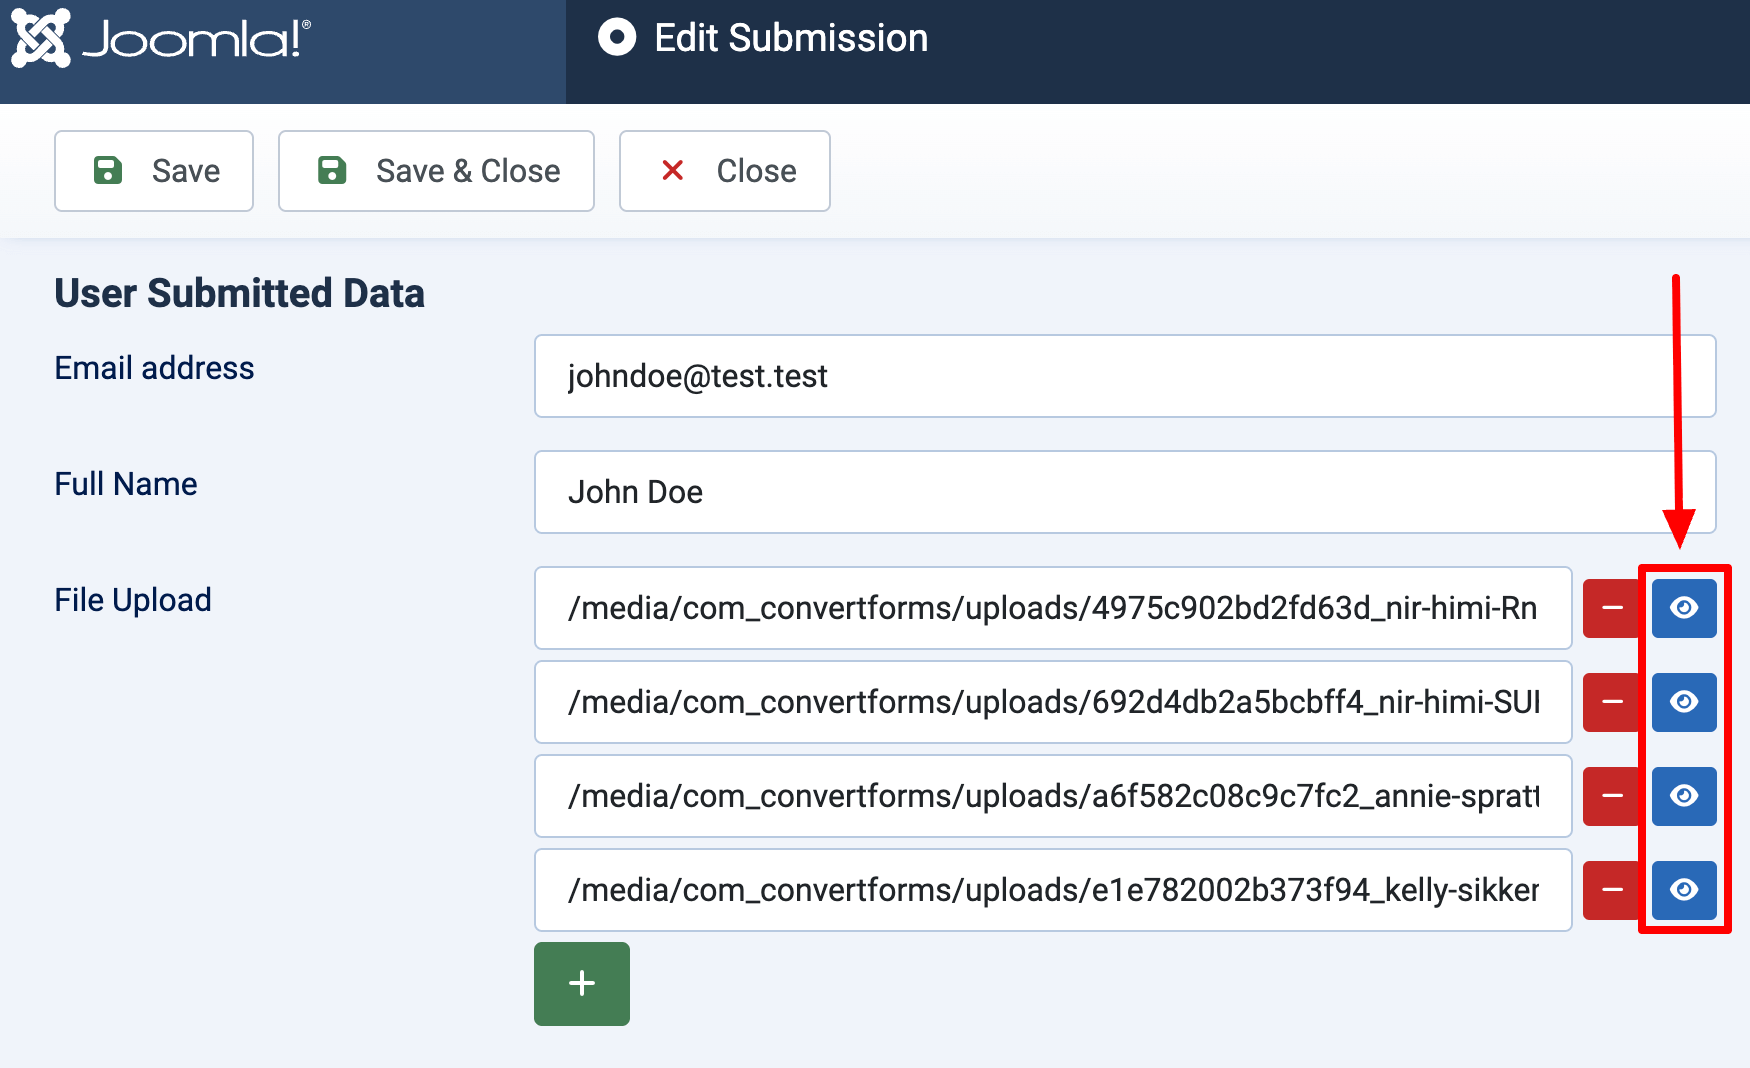1750x1068 pixels.
Task: Preview the 692d4db2a5bcbff4 file via eye icon
Action: 1684,702
